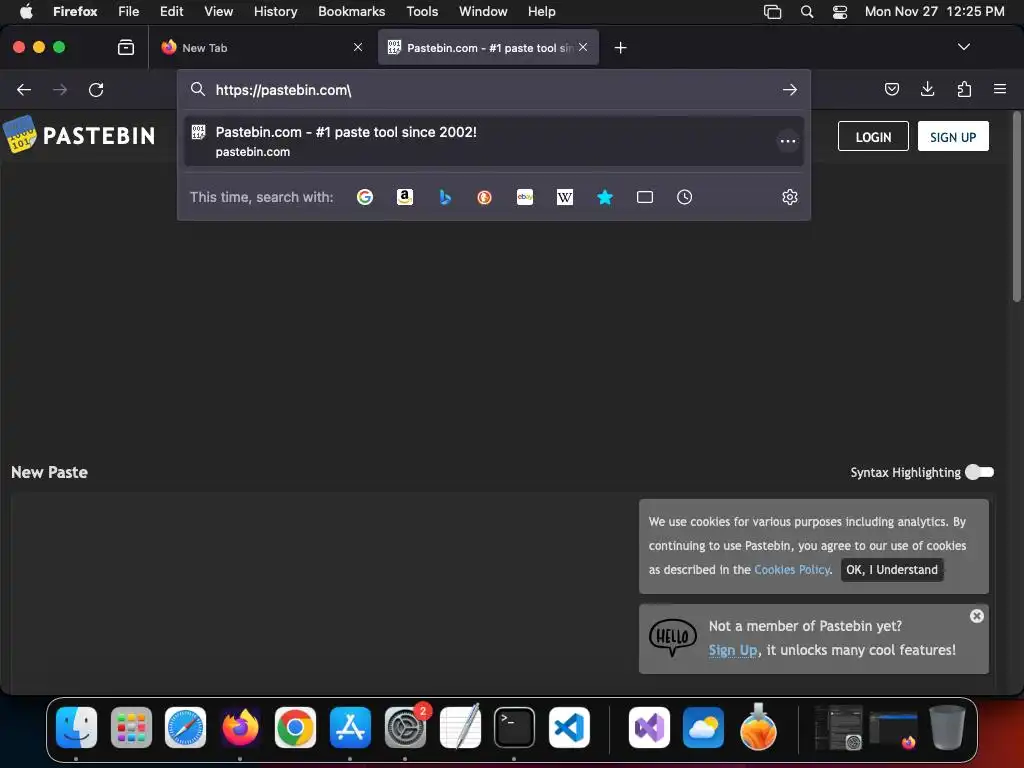Viewport: 1024px width, 768px height.
Task: Close the New Tab tab
Action: click(x=358, y=47)
